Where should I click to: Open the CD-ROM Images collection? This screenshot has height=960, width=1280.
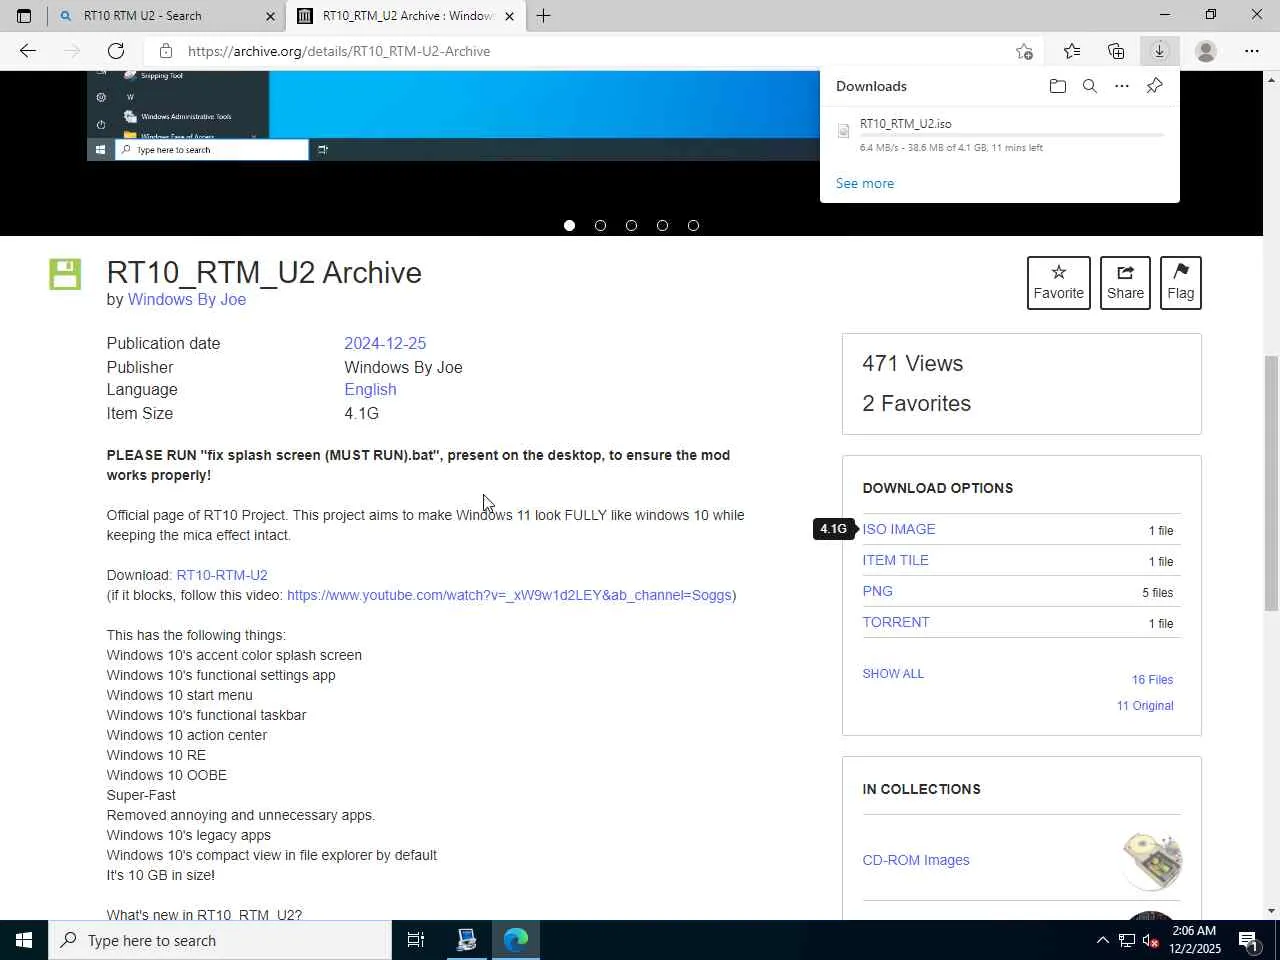click(916, 860)
